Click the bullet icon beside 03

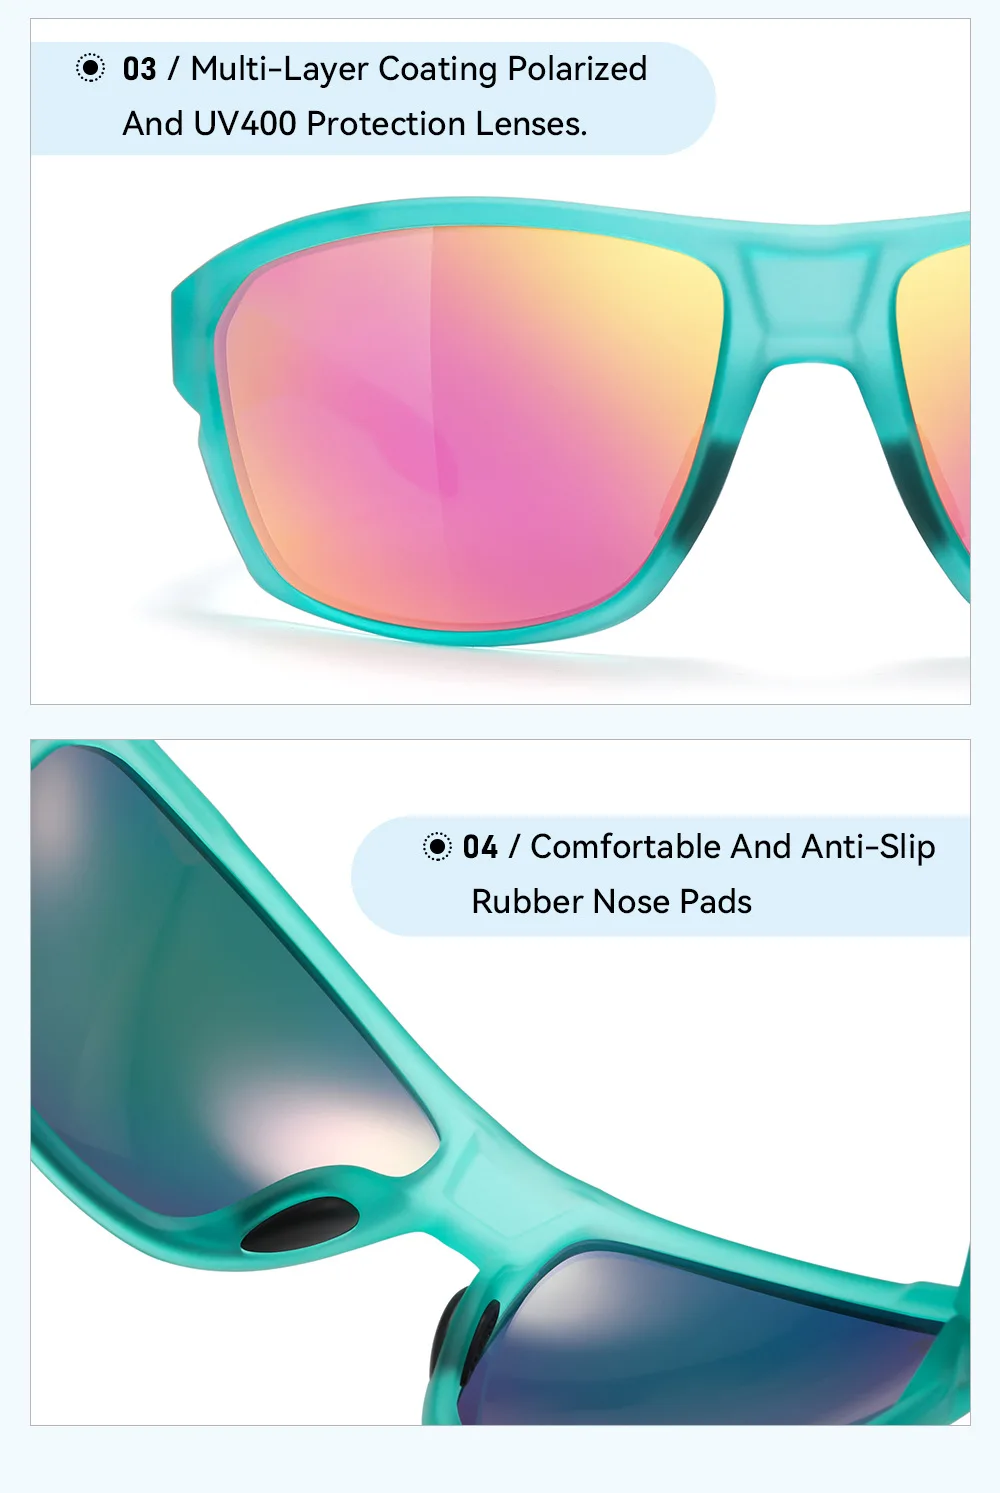[90, 68]
